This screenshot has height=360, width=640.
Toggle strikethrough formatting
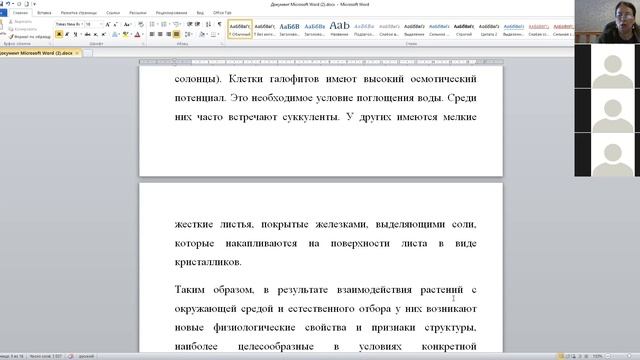(87, 34)
